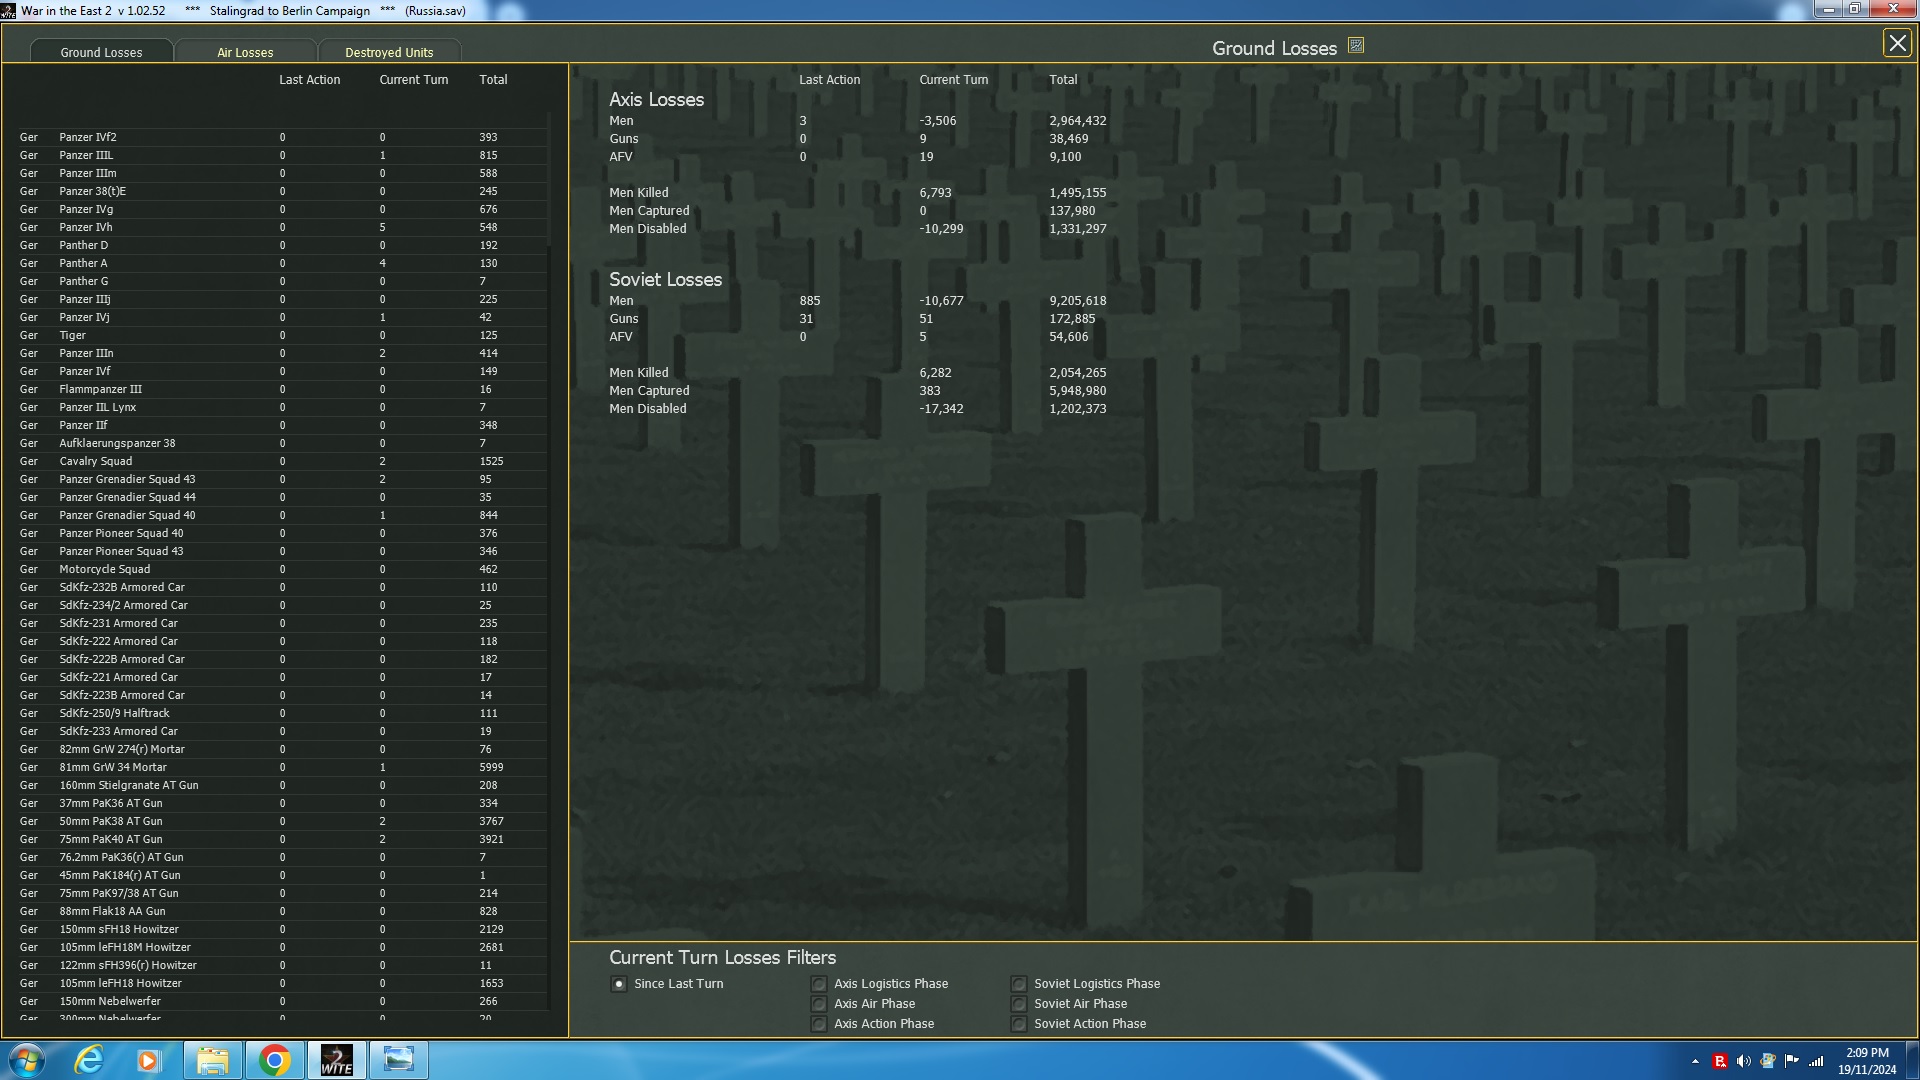The width and height of the screenshot is (1920, 1080).
Task: Select the Panzer IVf2 row
Action: click(282, 137)
